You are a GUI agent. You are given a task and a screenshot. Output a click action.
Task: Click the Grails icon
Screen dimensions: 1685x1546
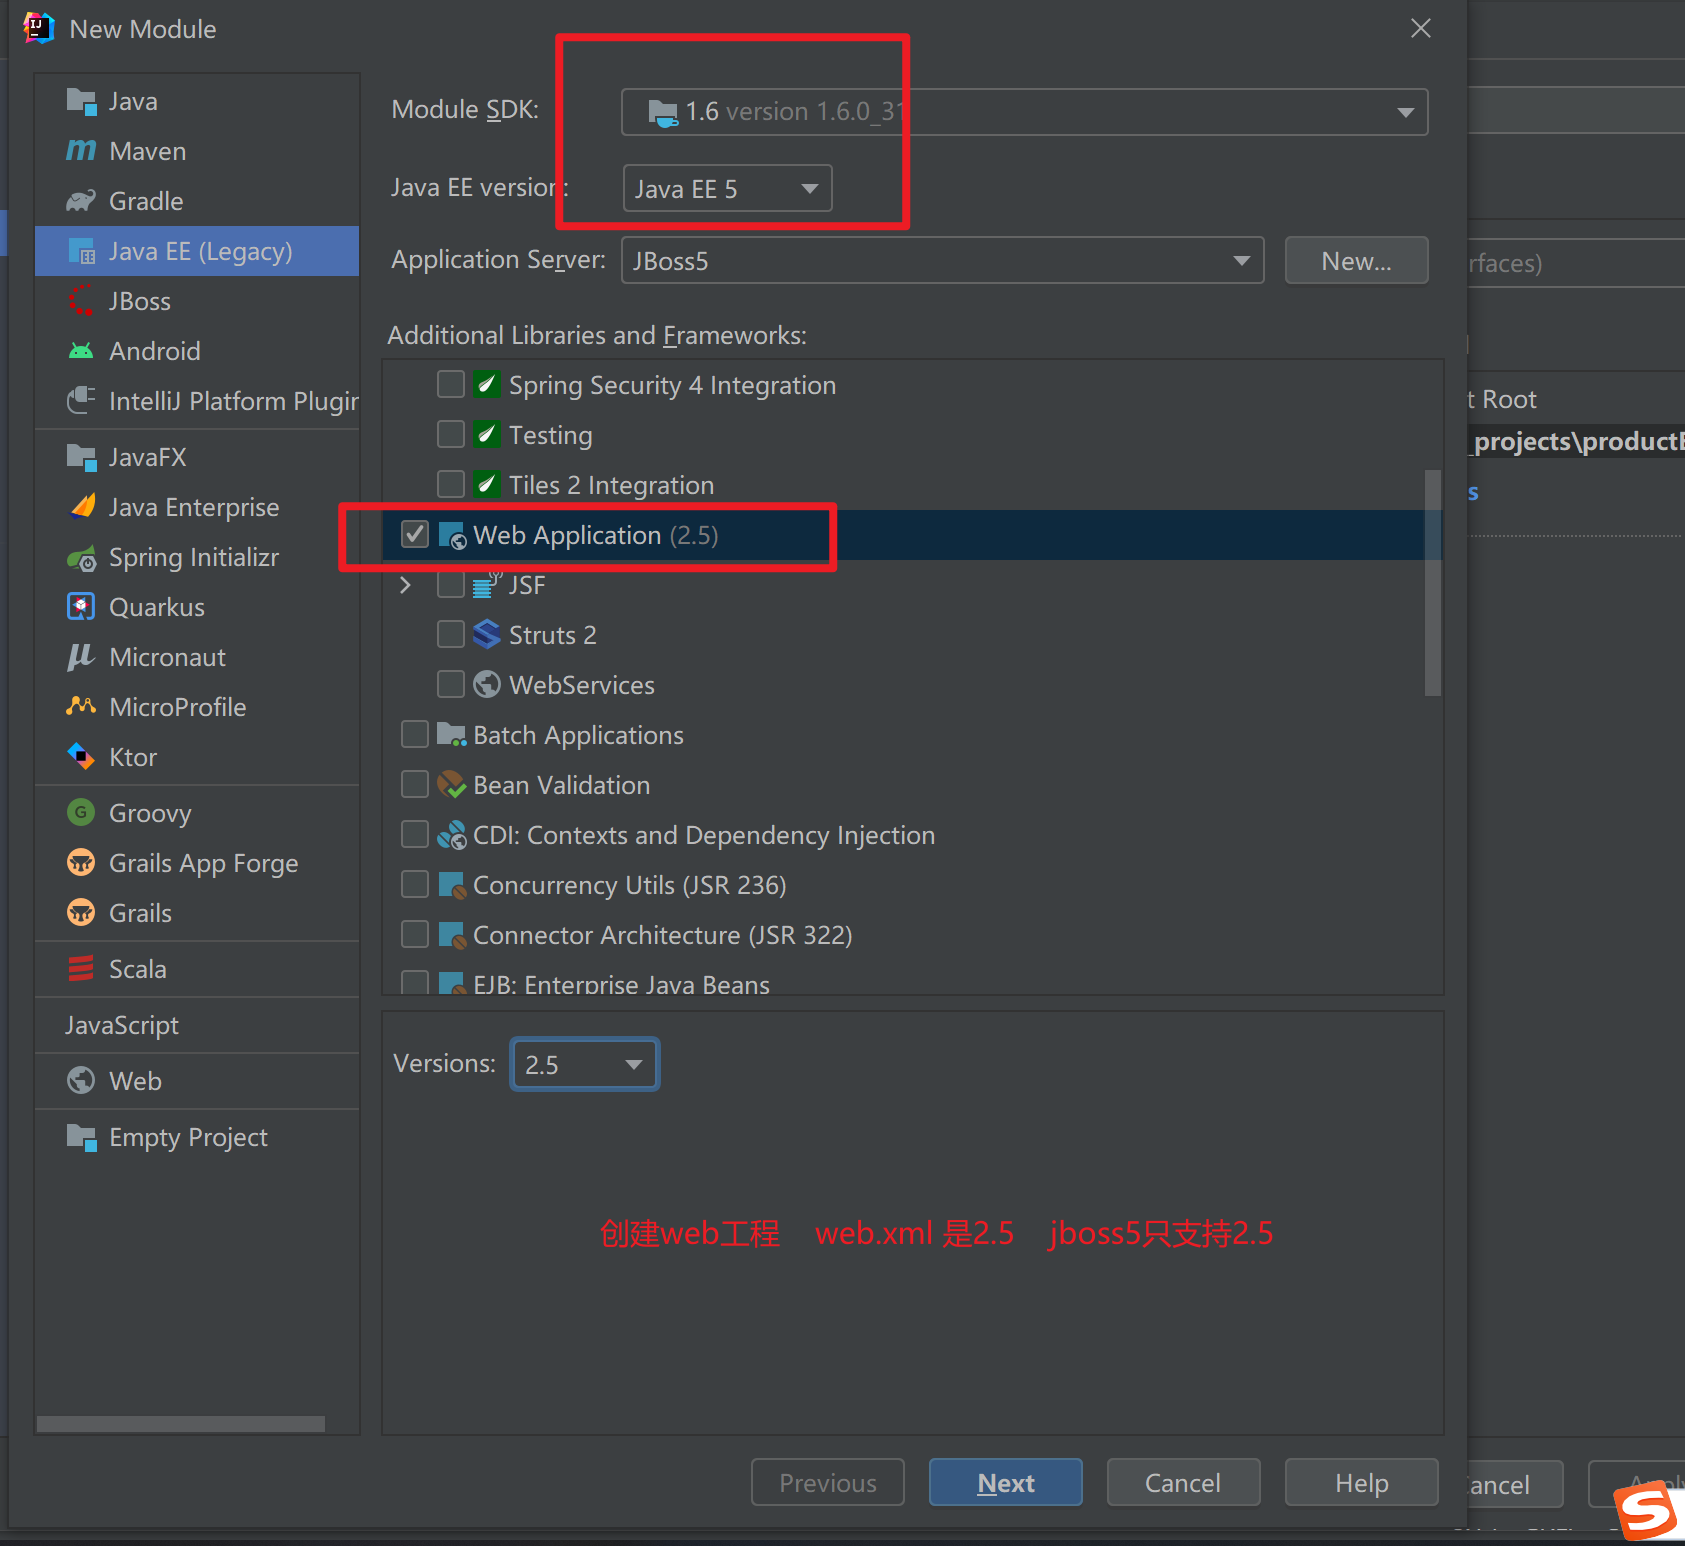(81, 913)
